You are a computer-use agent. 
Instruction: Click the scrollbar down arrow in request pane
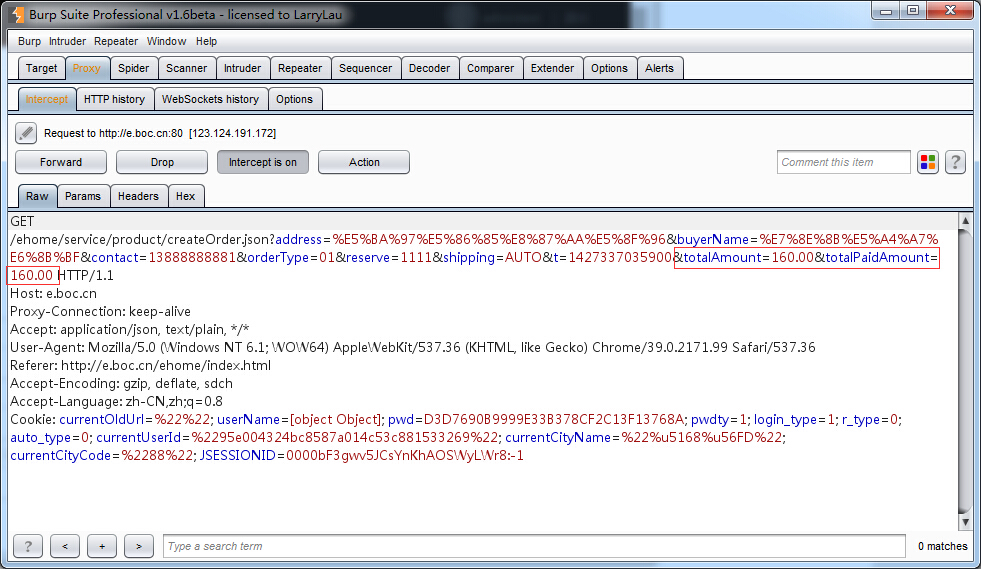[x=965, y=521]
